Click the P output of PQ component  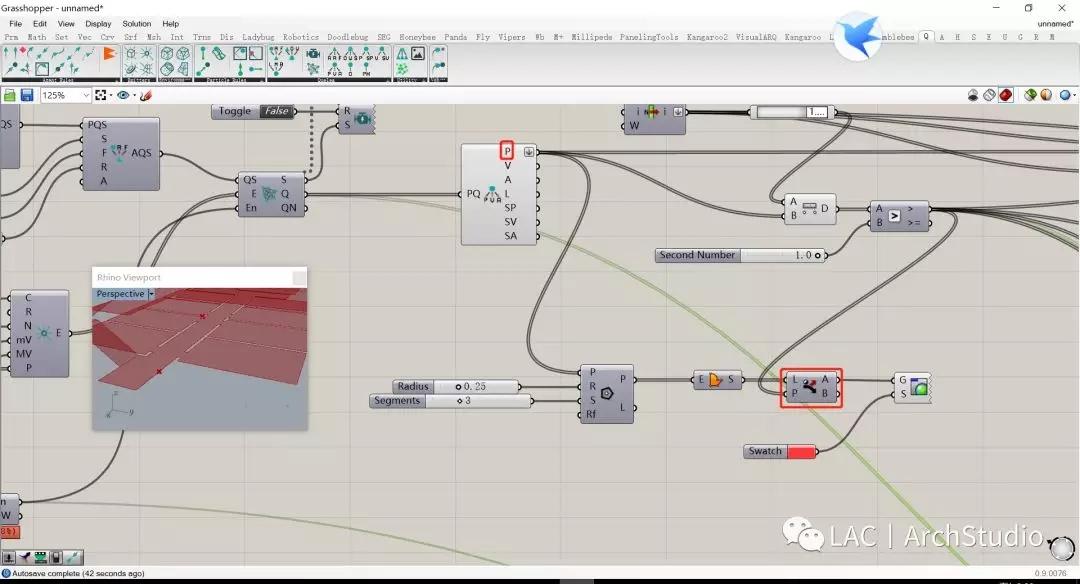507,151
